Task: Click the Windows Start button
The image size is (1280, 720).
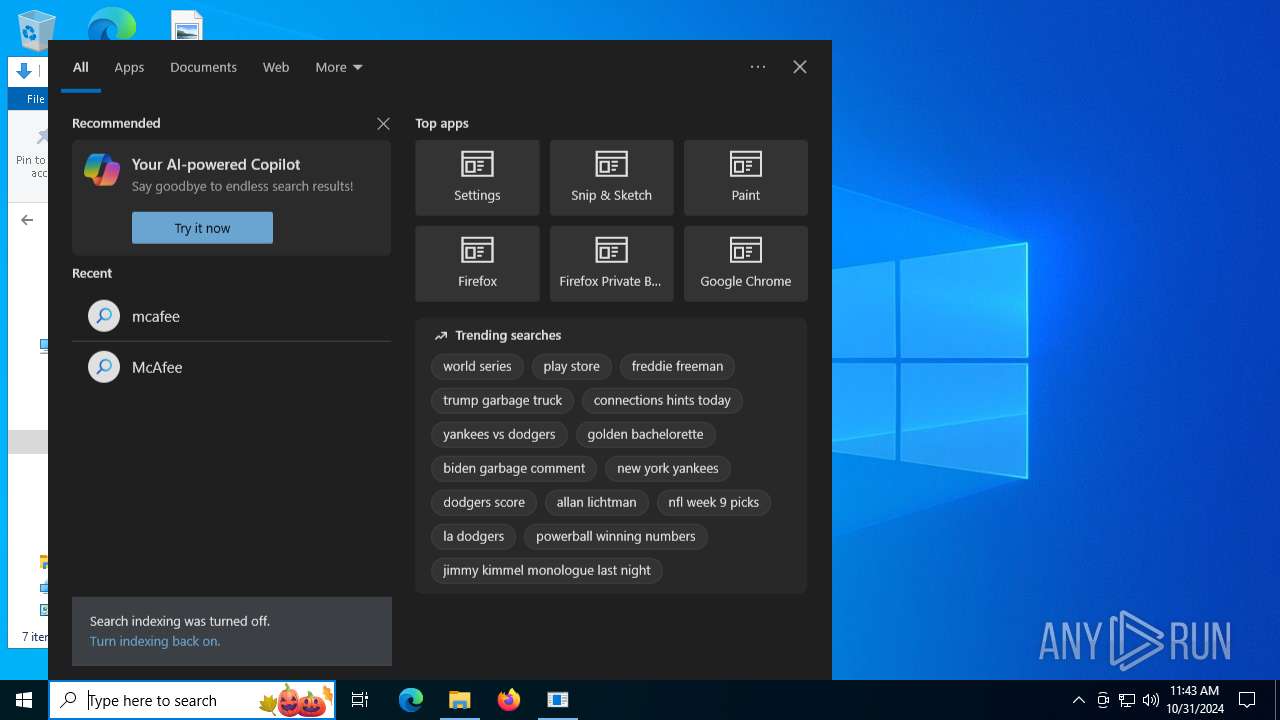Action: click(24, 700)
